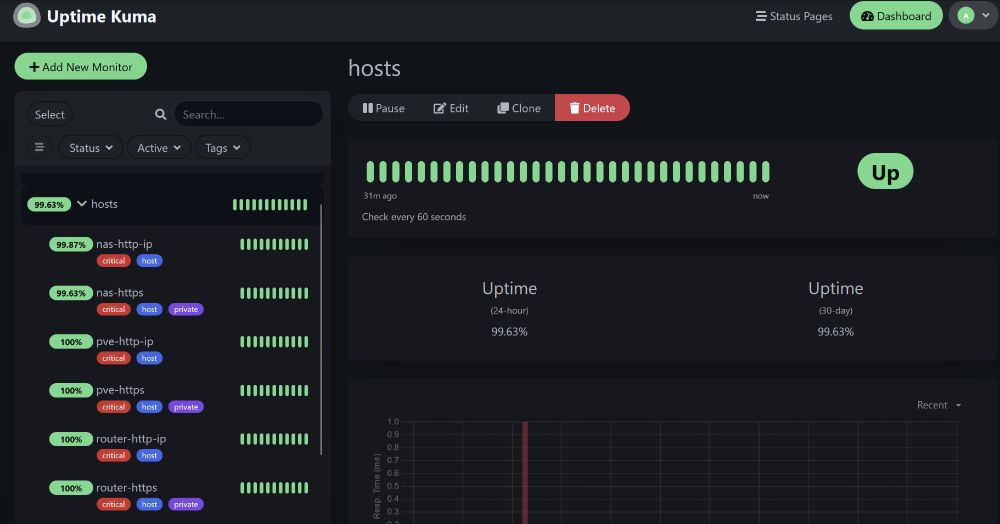Open the Status Pages link
1000x524 pixels.
(x=794, y=16)
